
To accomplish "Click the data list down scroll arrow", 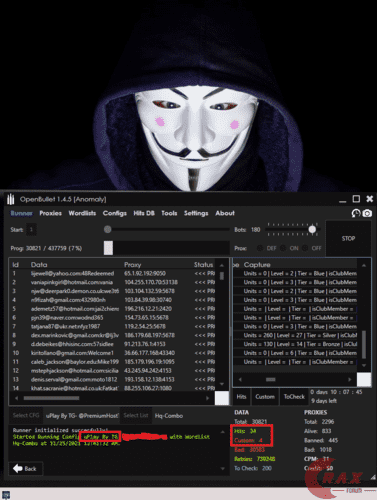I will click(222, 384).
